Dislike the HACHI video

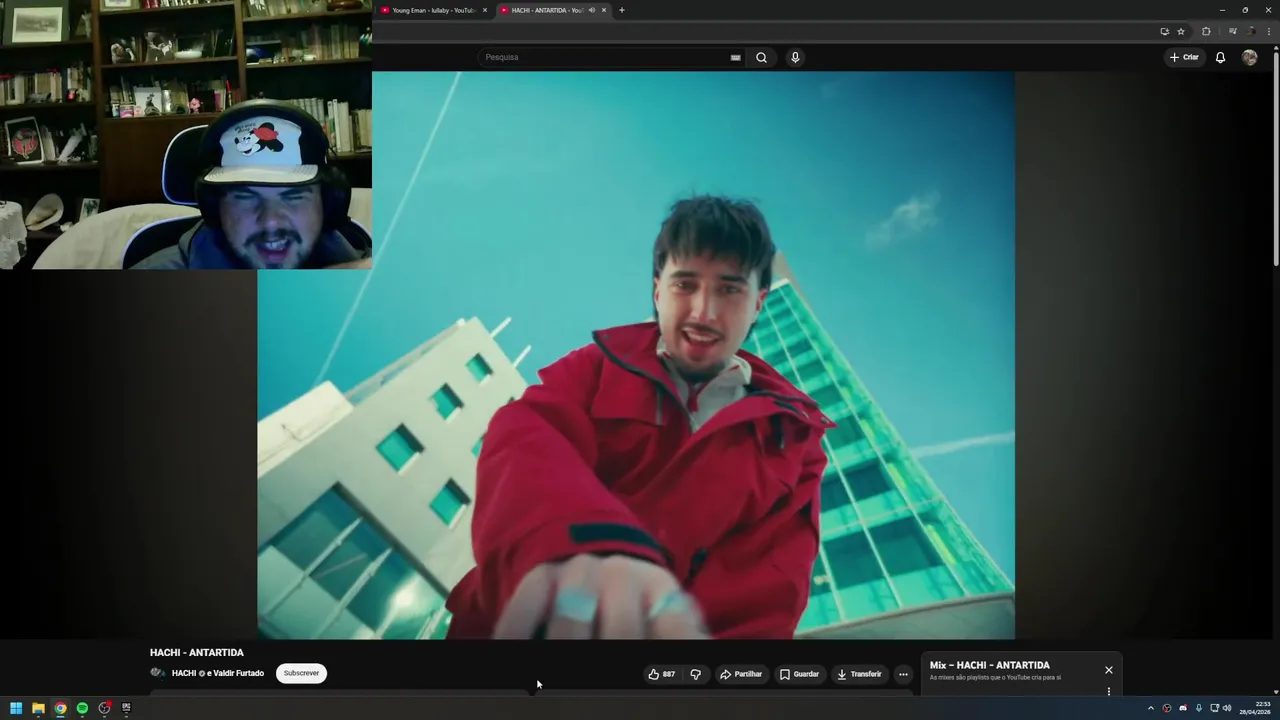pos(696,674)
